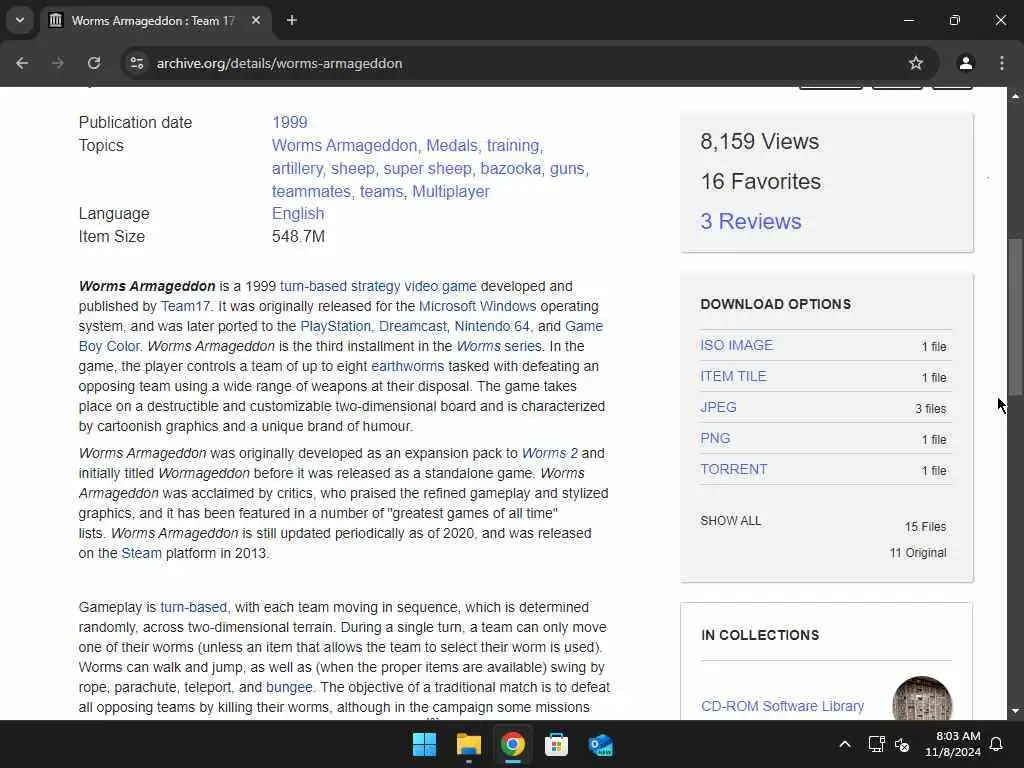Screen dimensions: 1024x768
Task: Open the turn-based strategy link
Action: click(x=340, y=286)
